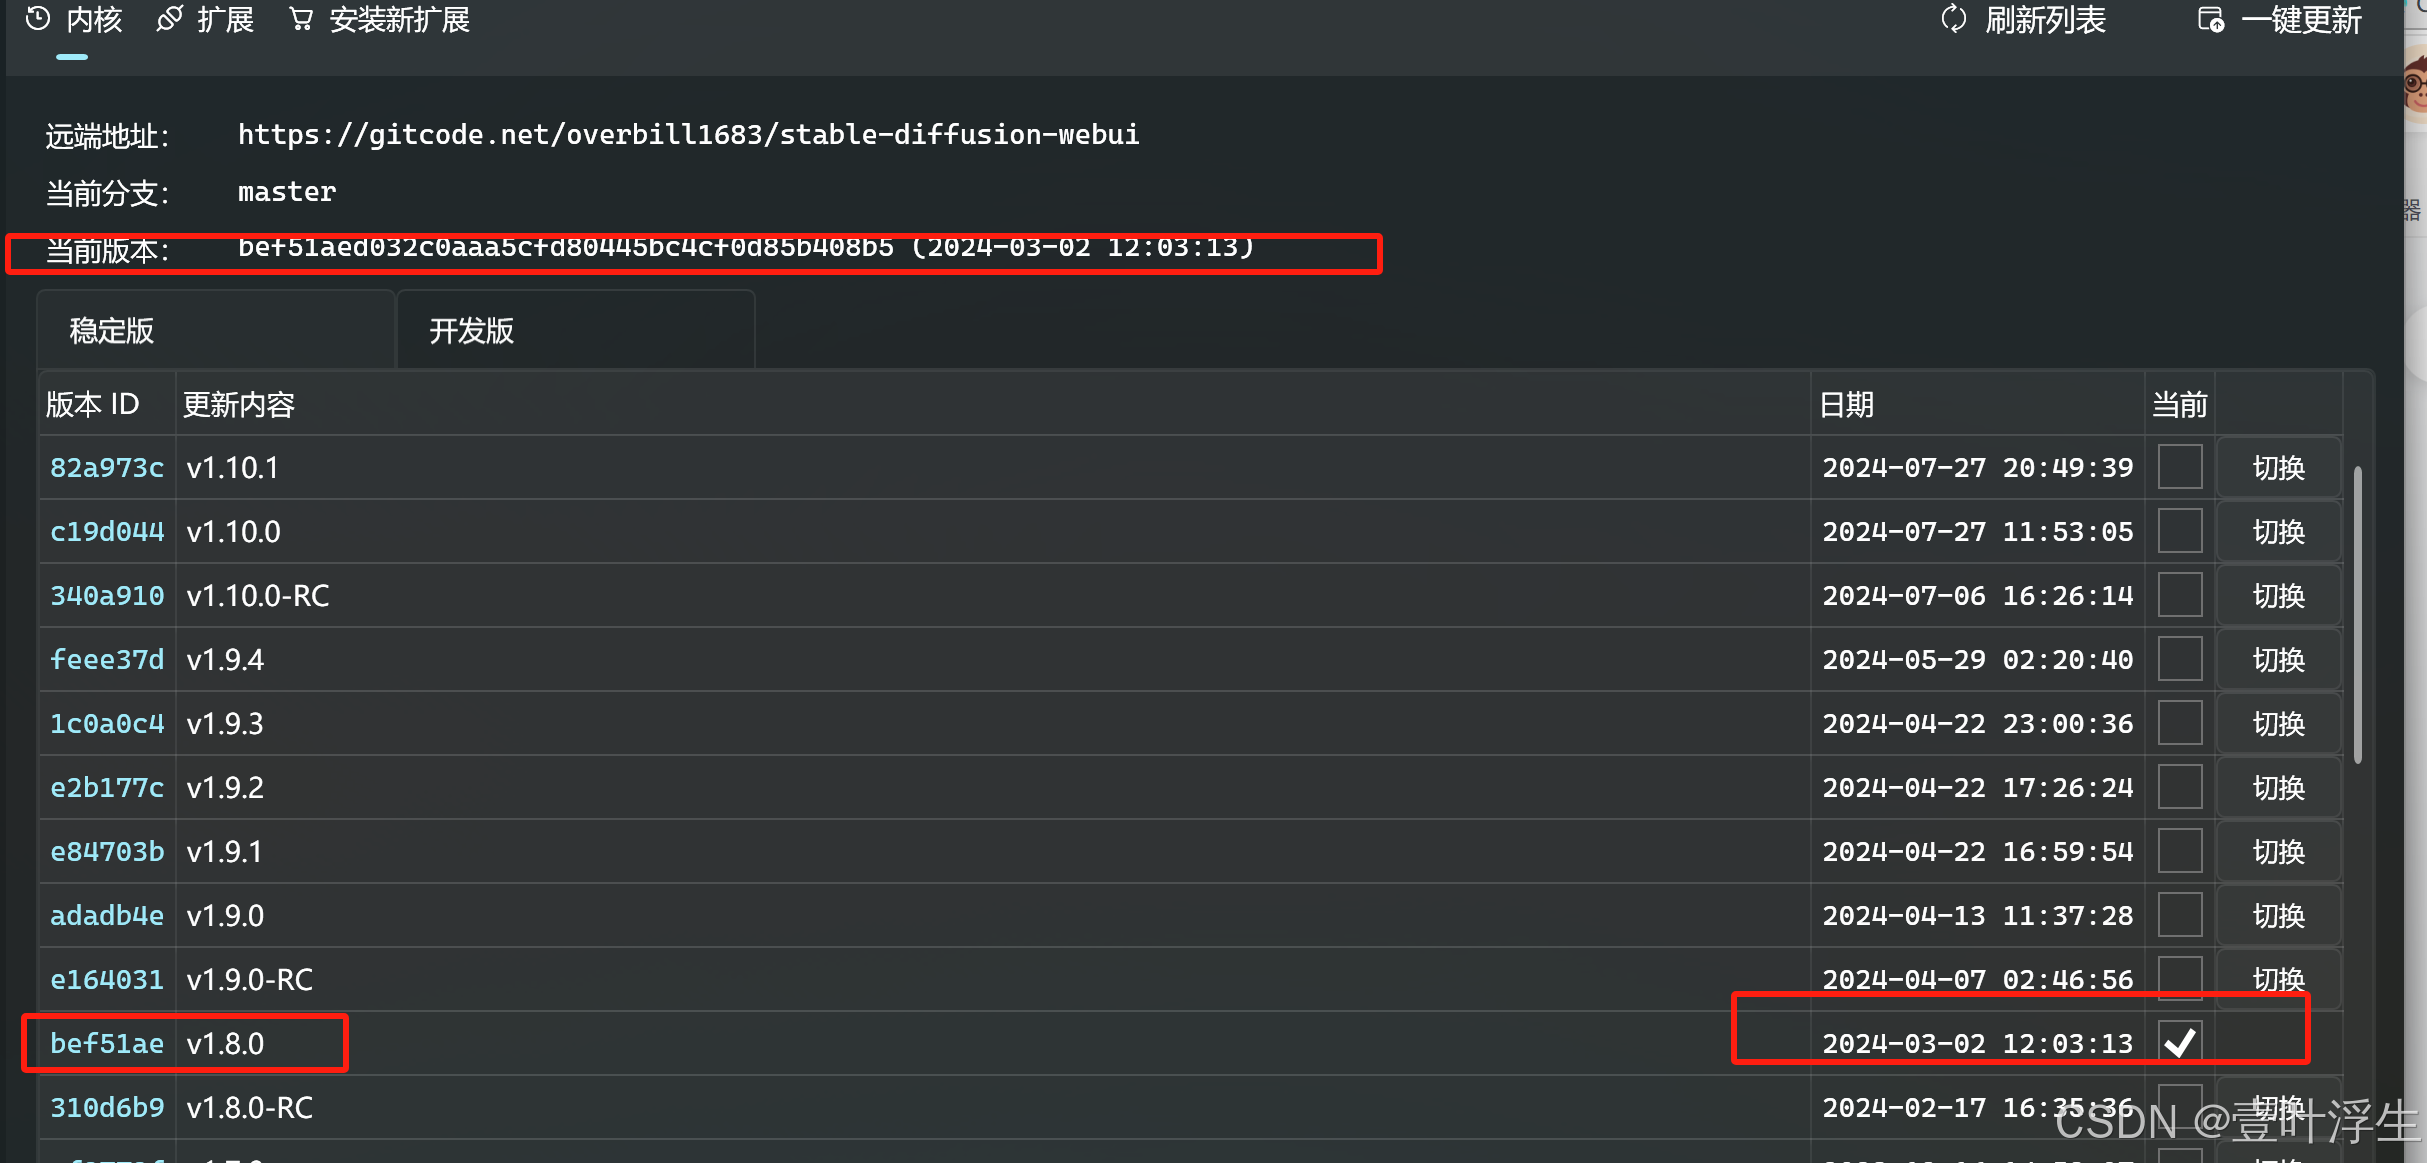This screenshot has height=1163, width=2427.
Task: Check the 当前 checkbox for v1.9.4
Action: pyautogui.click(x=2181, y=658)
